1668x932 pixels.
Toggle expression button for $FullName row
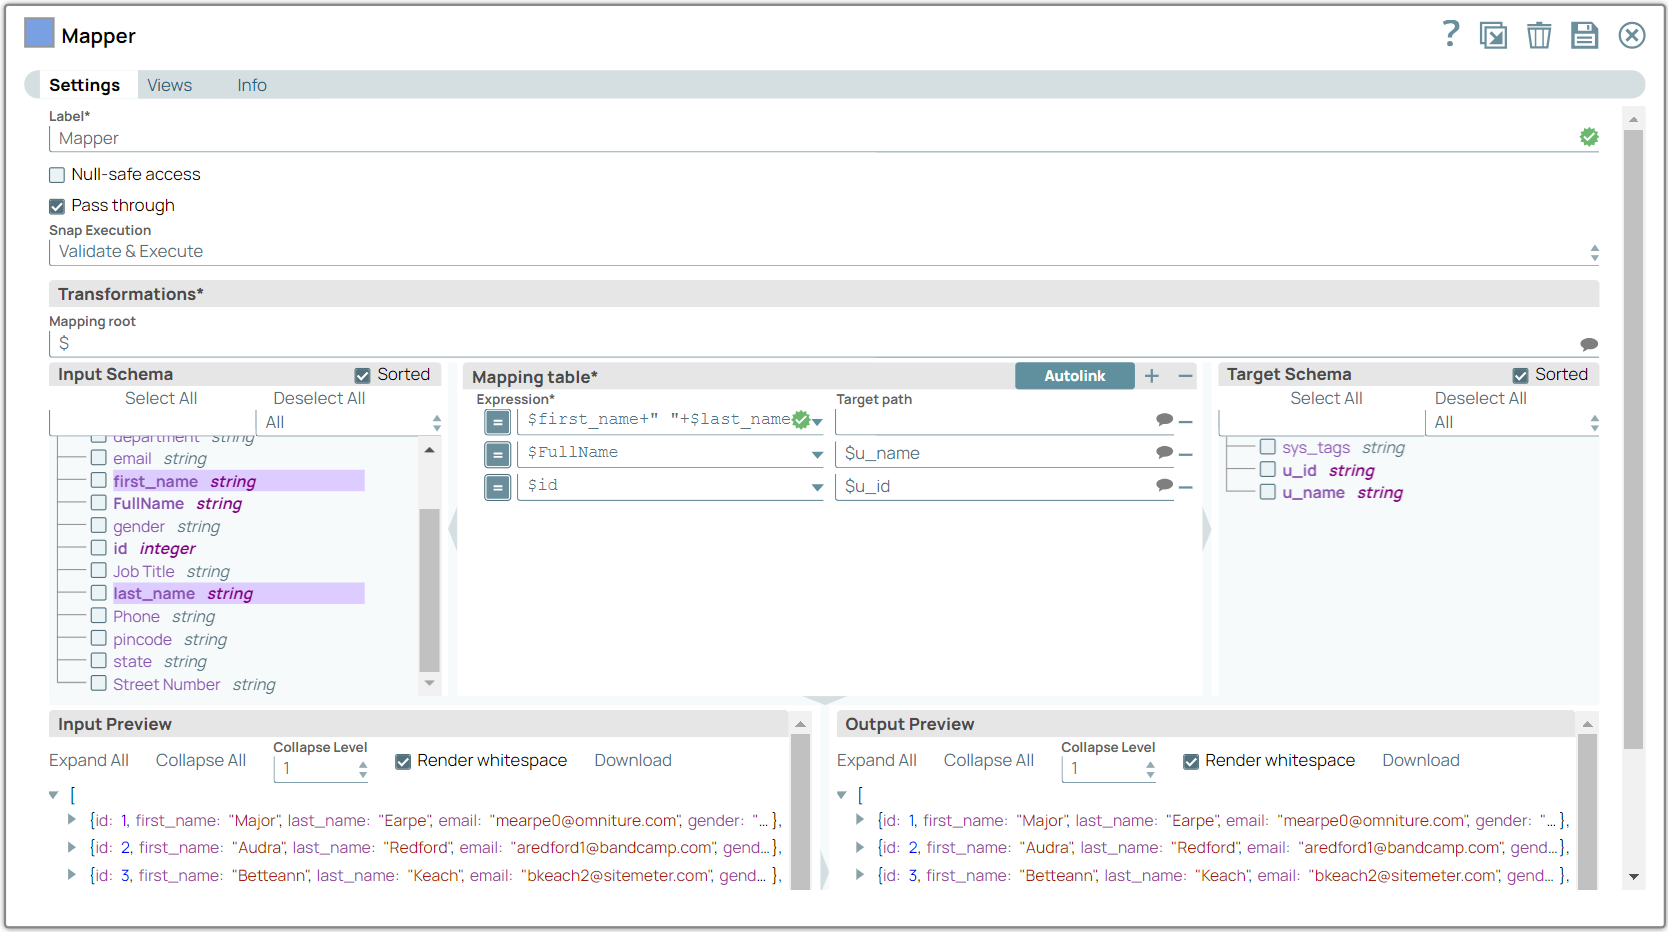(x=497, y=454)
